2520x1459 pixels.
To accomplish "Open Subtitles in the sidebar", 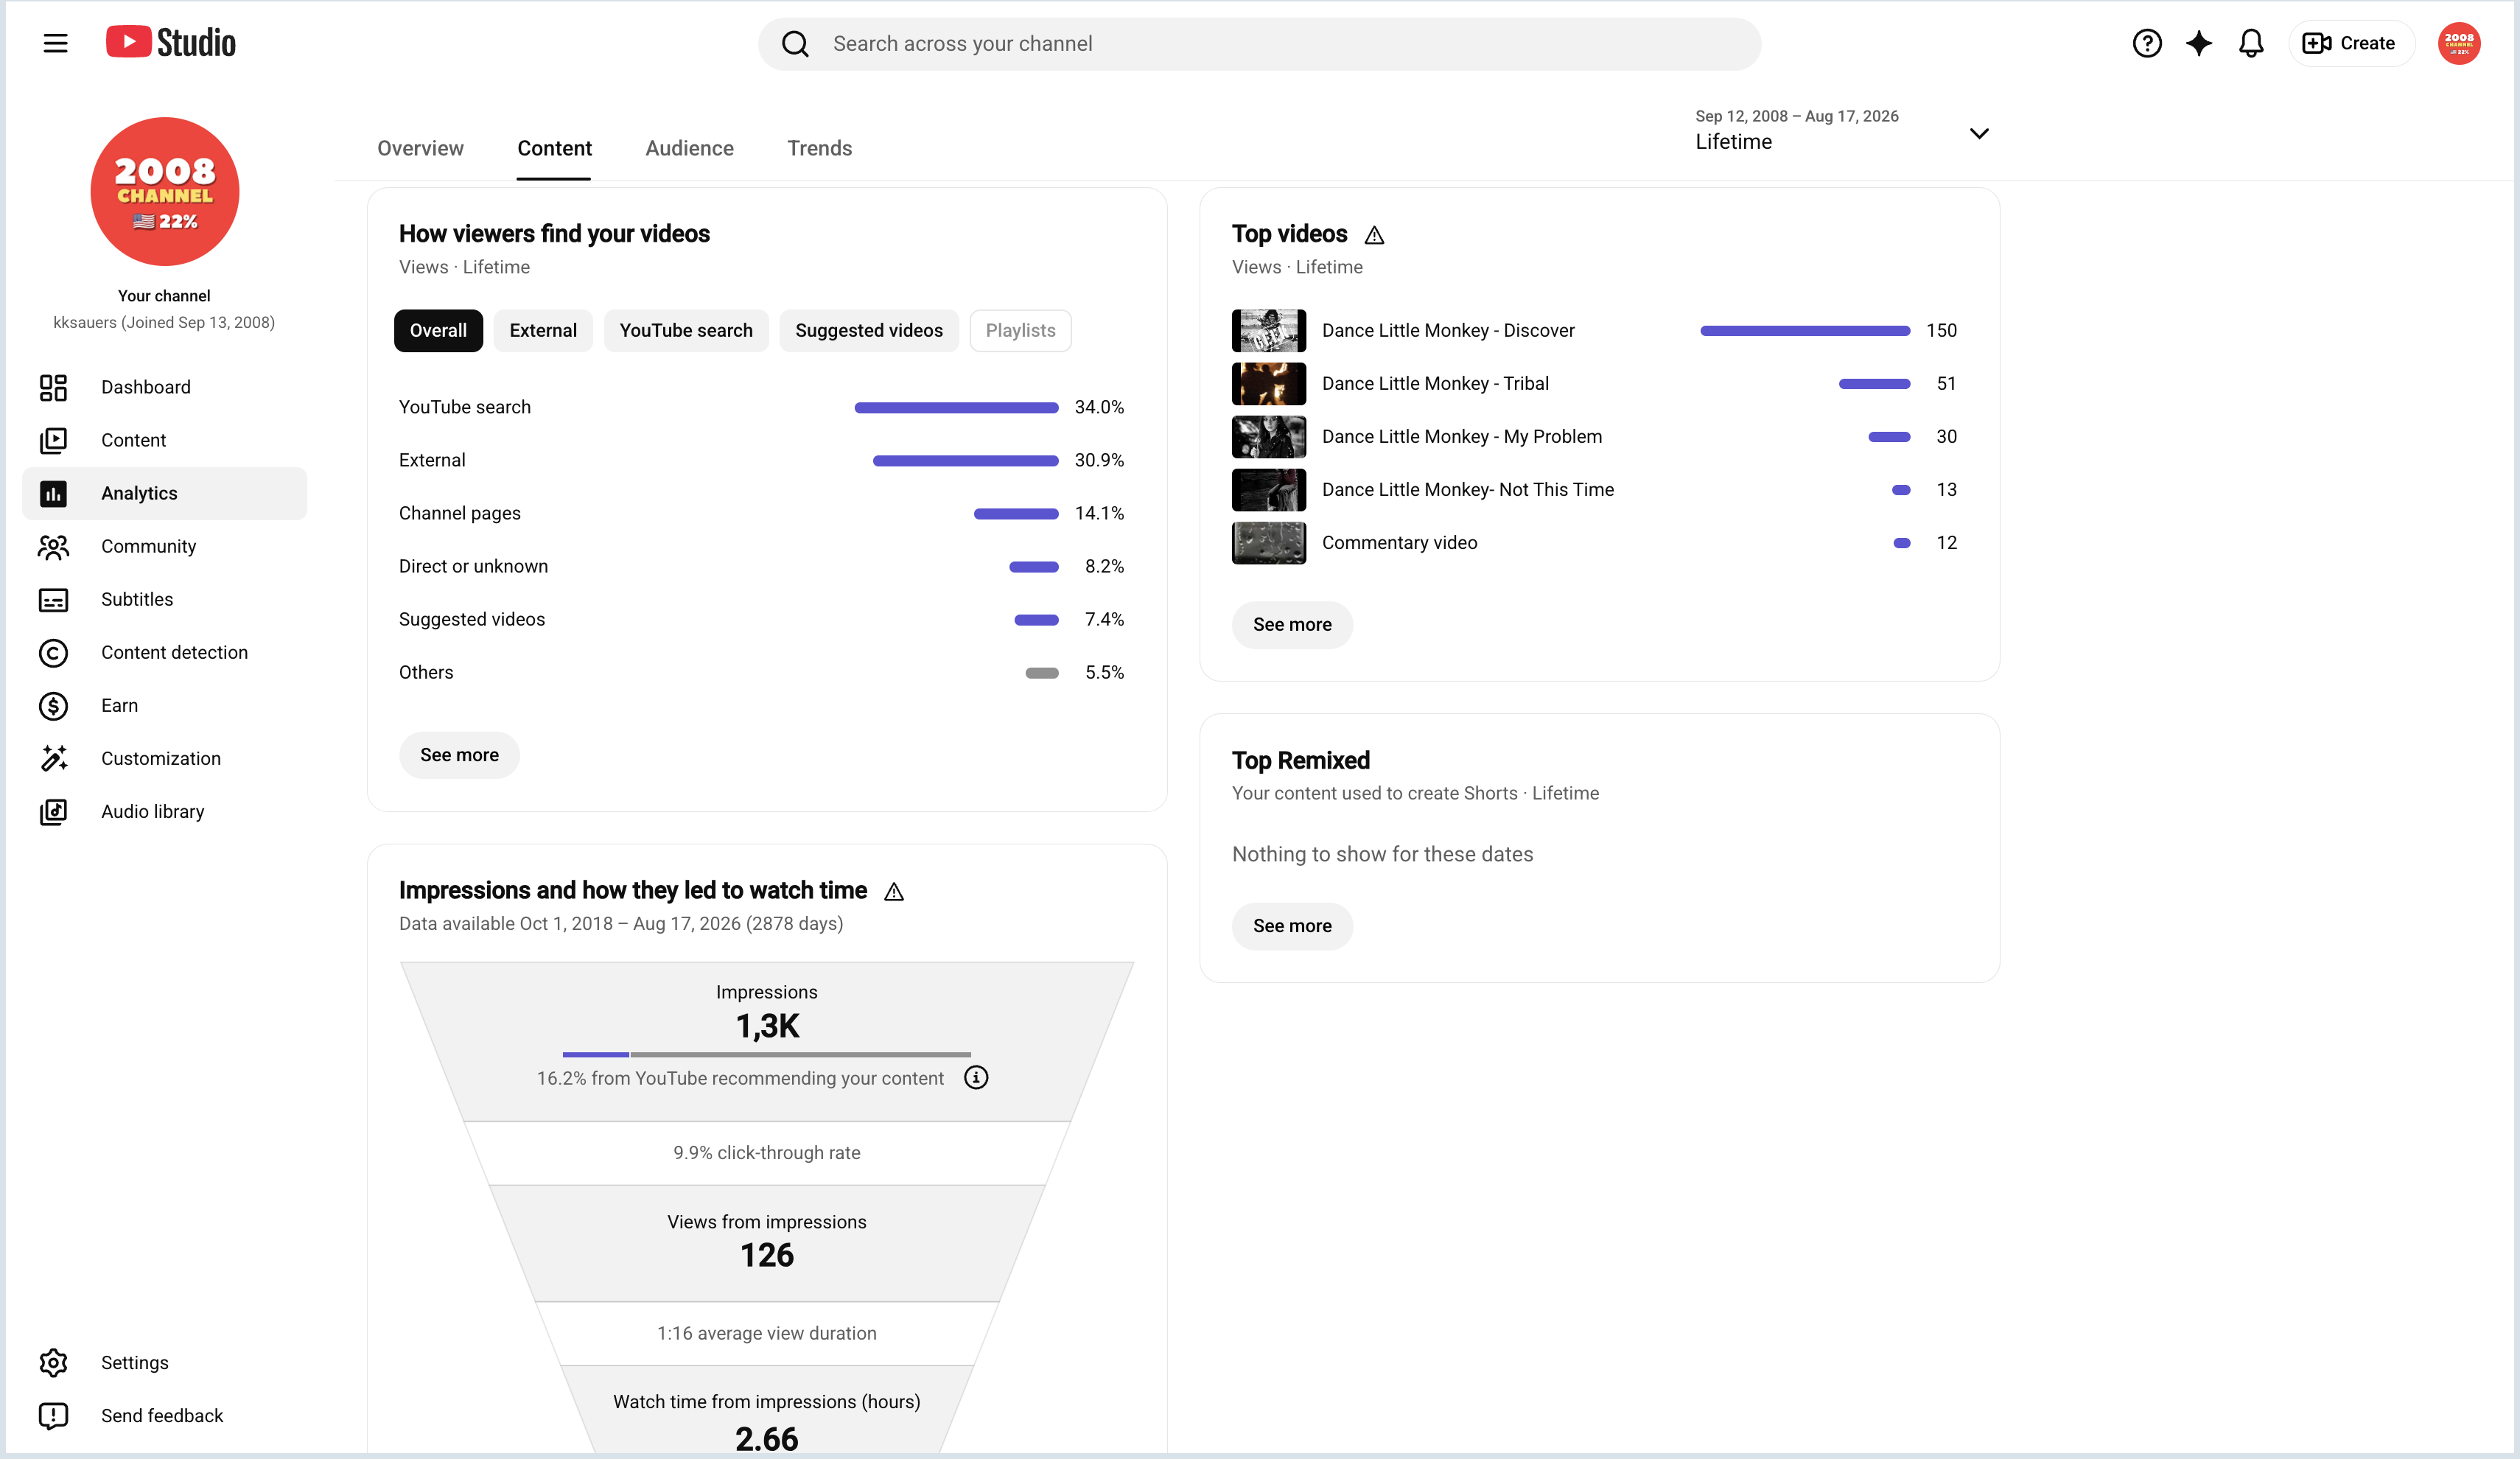I will 165,599.
